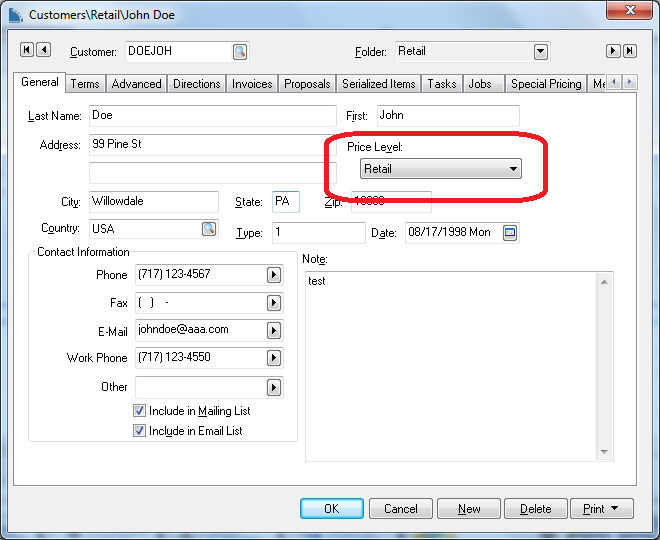Click into the Last Name field
This screenshot has height=540, width=660.
point(211,116)
